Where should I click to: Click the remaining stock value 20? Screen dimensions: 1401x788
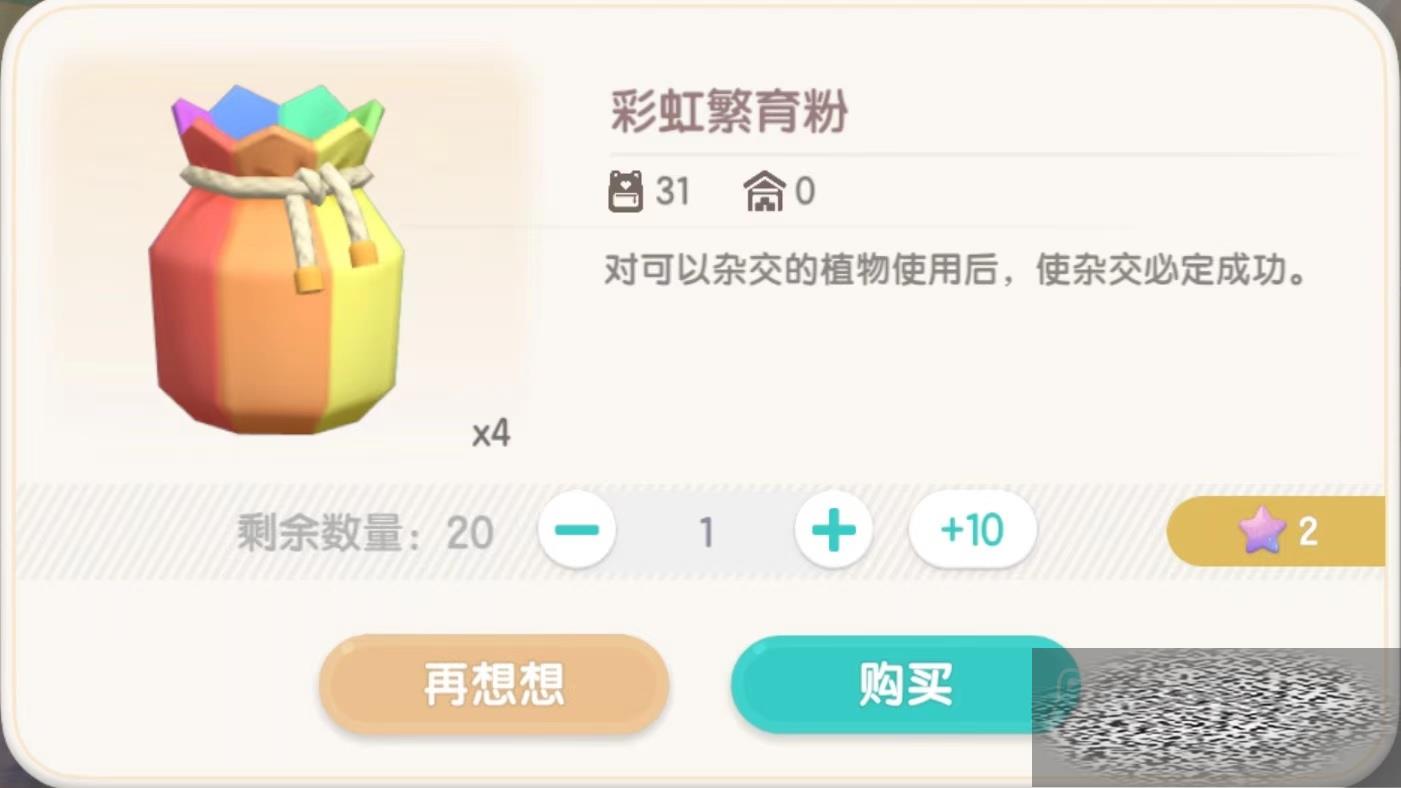(x=470, y=533)
